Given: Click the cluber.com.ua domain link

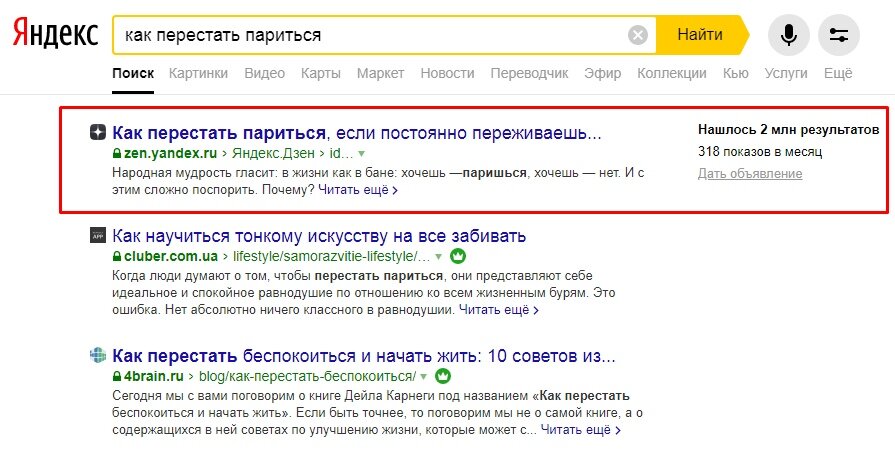Looking at the screenshot, I should (171, 256).
